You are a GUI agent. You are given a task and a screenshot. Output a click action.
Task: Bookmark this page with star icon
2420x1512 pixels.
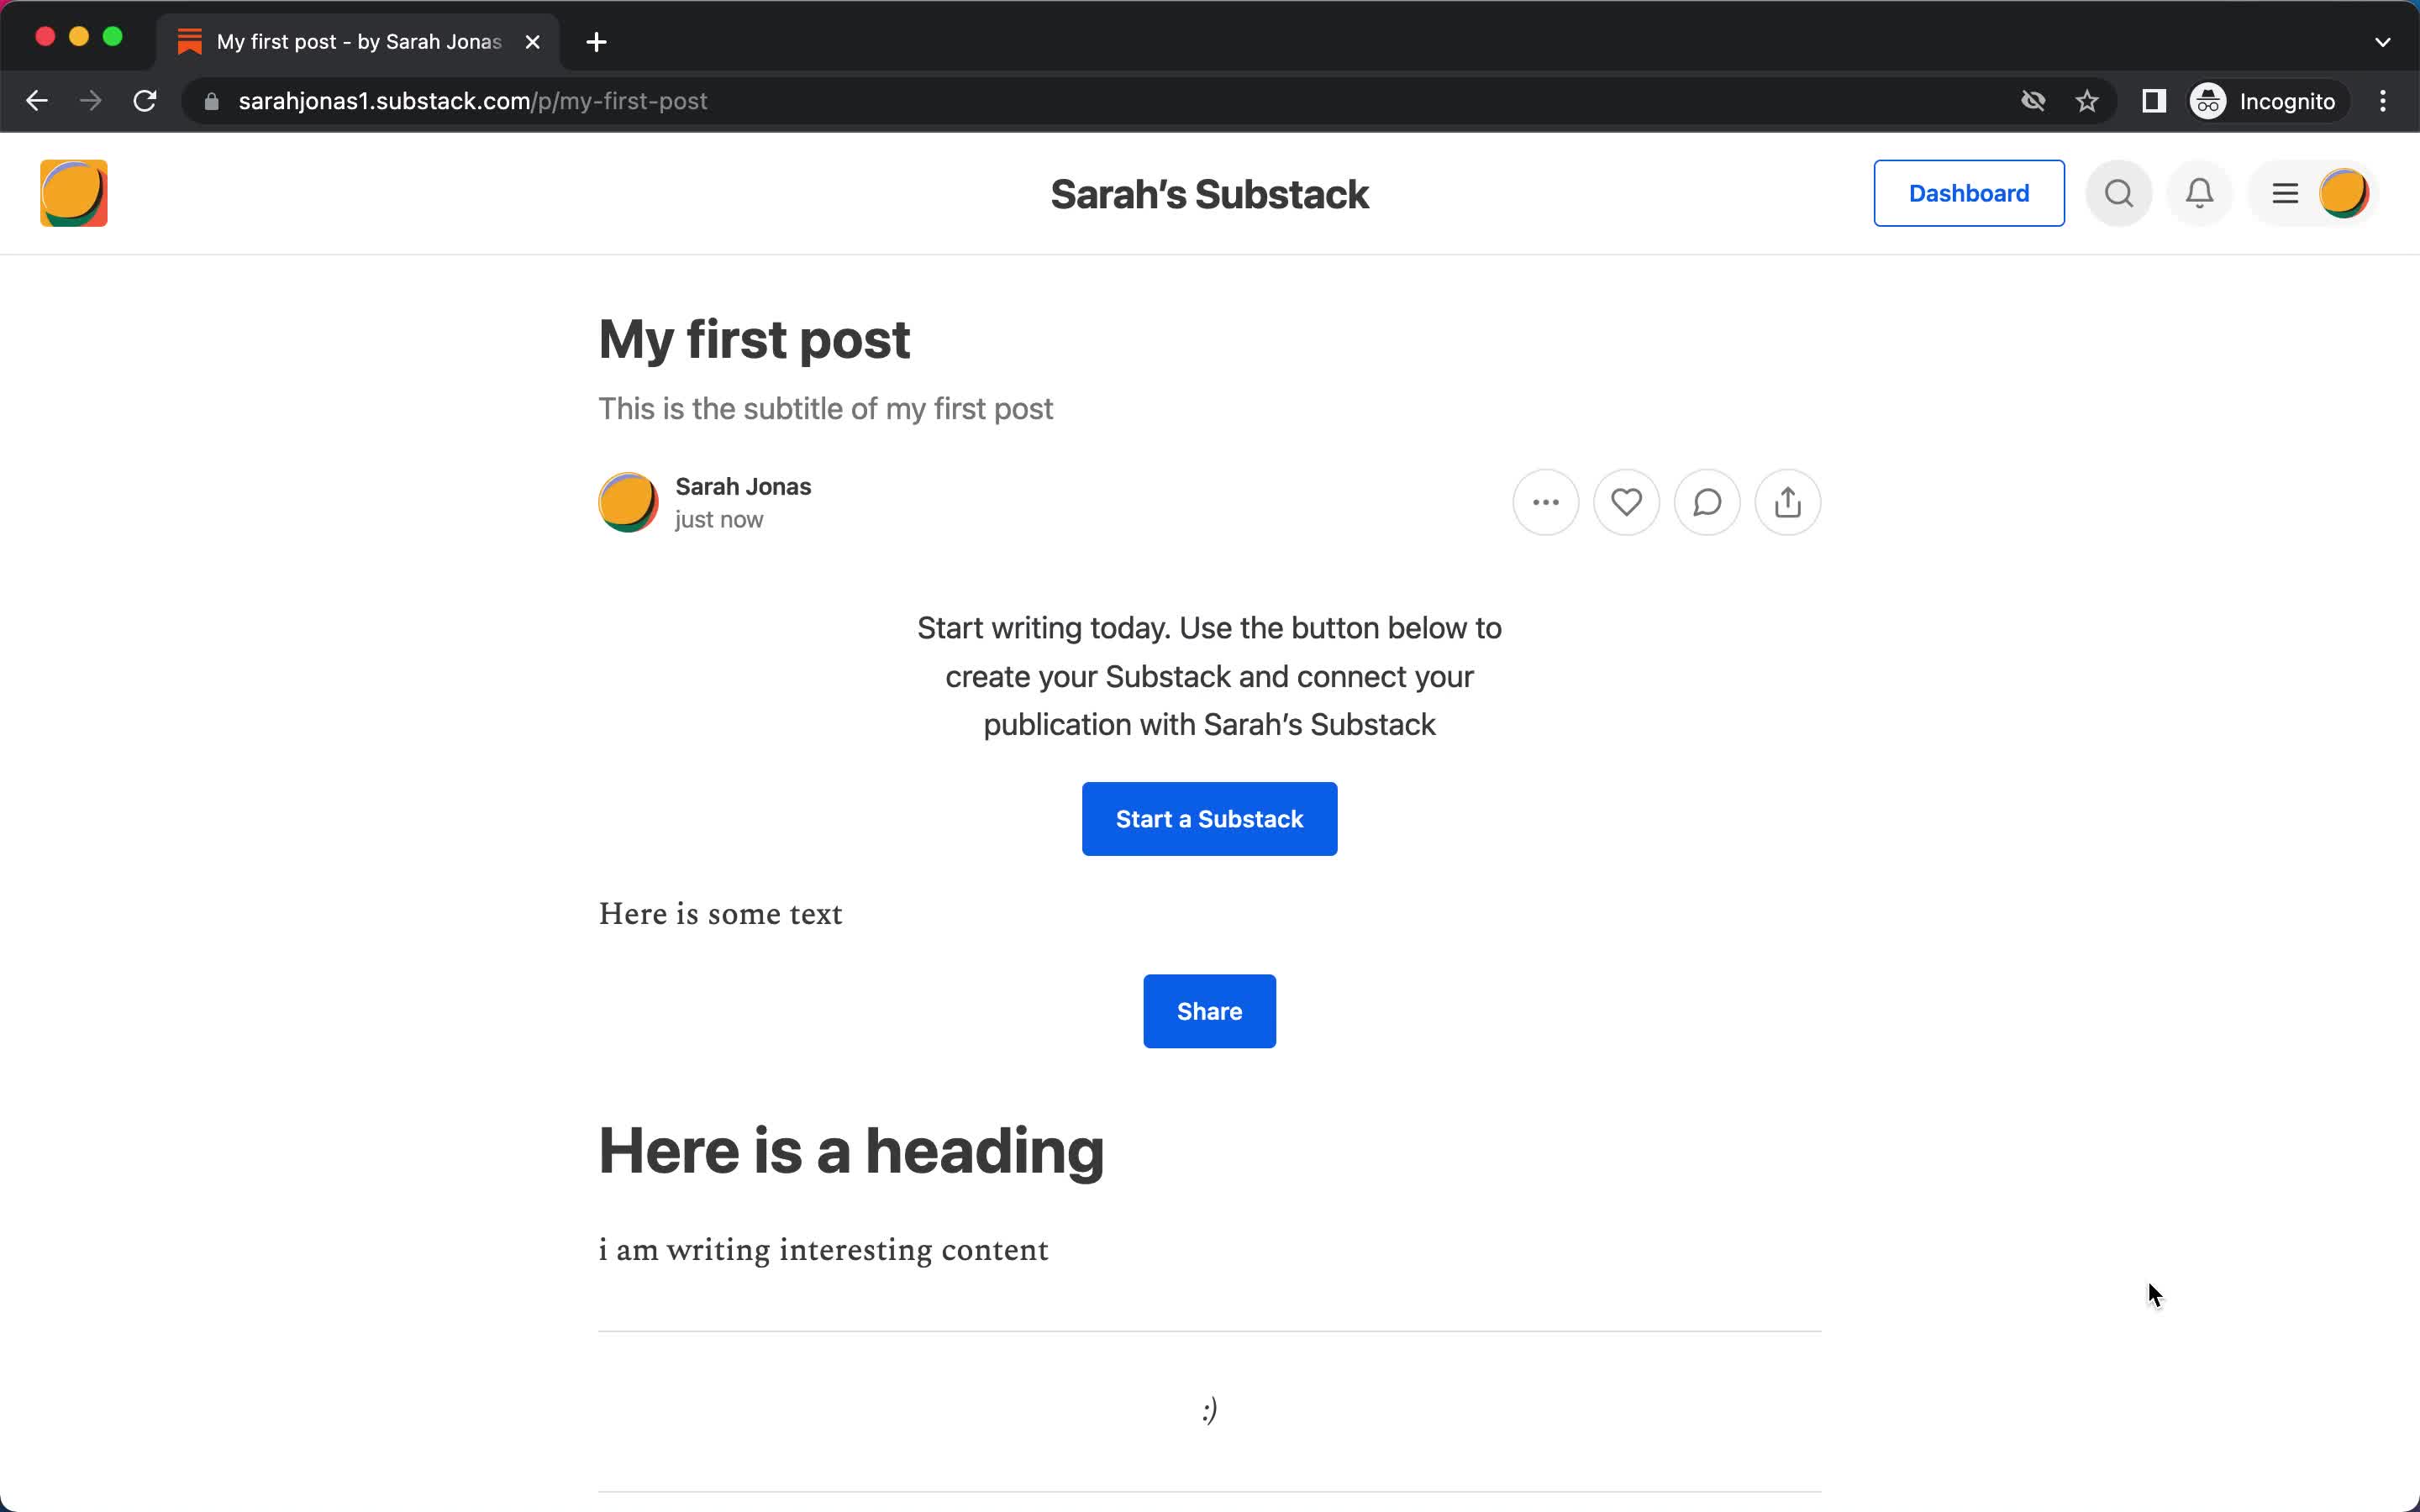pyautogui.click(x=2087, y=101)
